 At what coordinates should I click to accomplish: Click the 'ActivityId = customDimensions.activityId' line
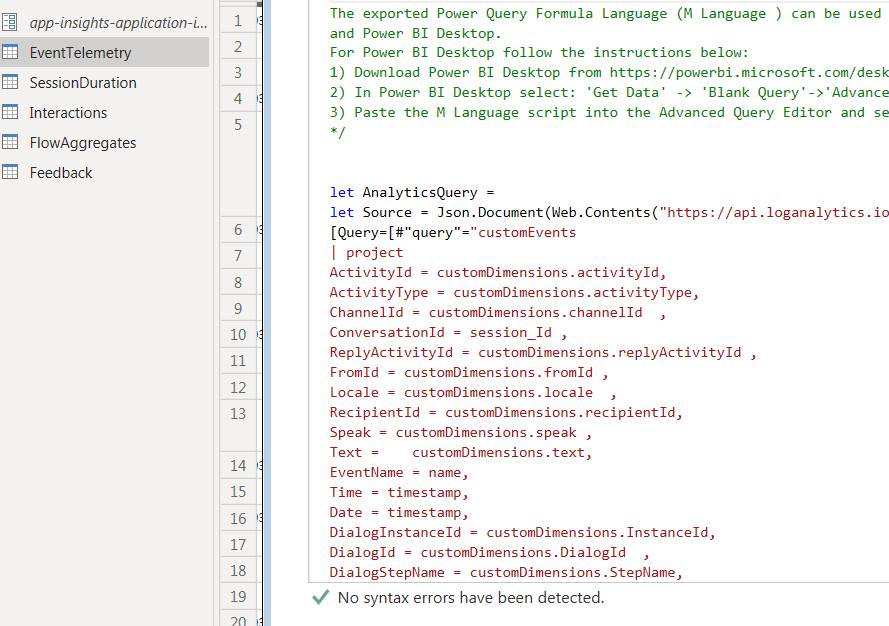tap(498, 273)
